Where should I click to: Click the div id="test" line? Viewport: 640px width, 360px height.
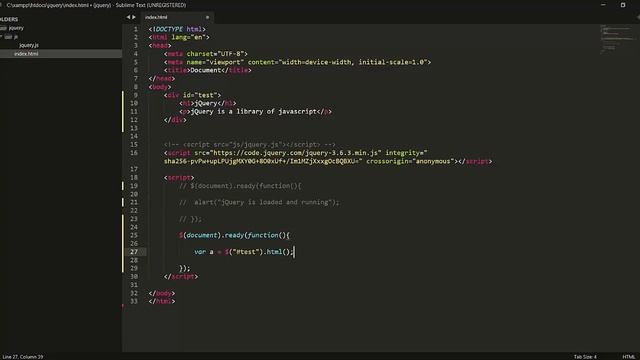[x=192, y=95]
